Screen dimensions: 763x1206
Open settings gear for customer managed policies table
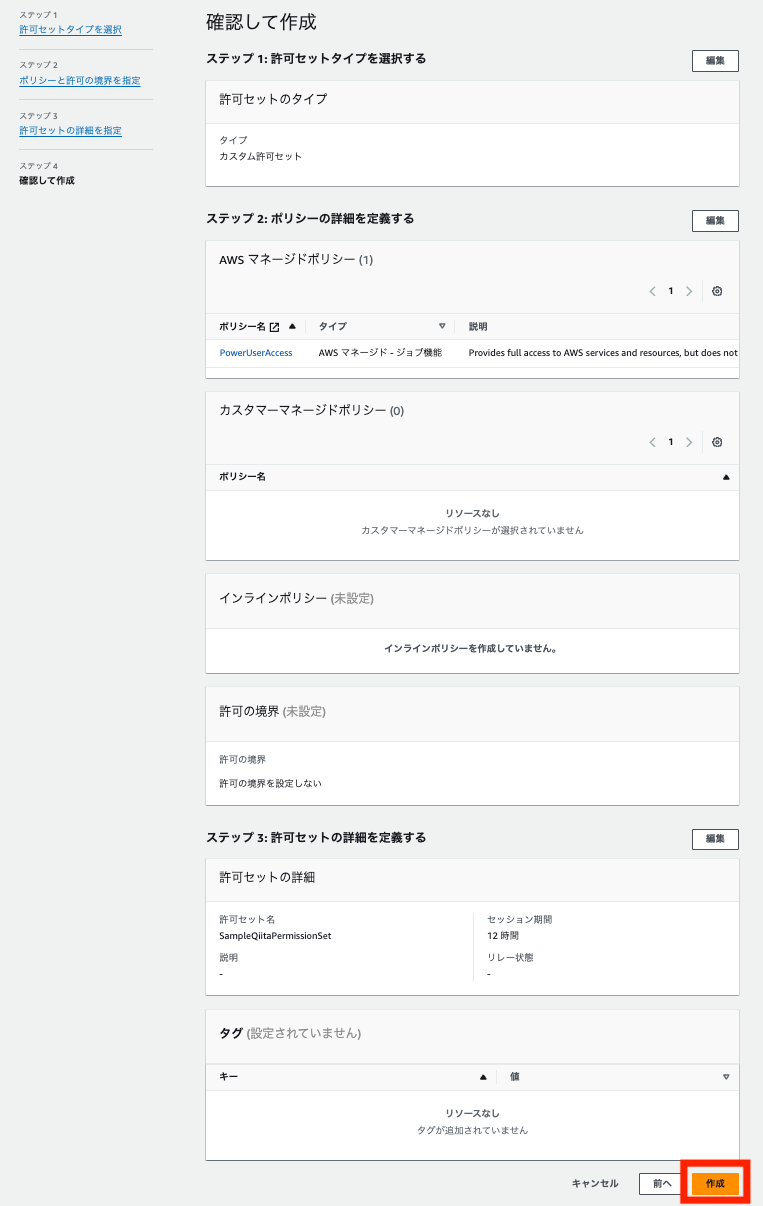point(717,442)
